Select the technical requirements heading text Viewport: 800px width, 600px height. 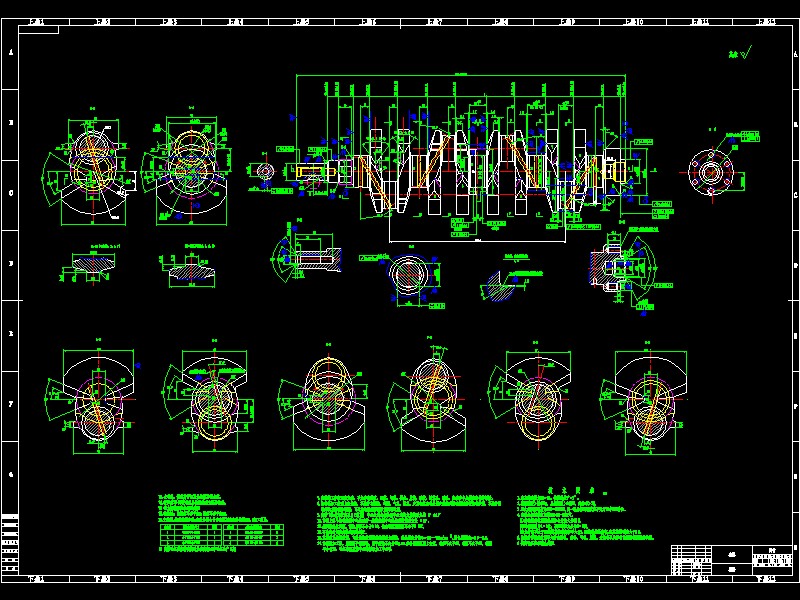[571, 490]
